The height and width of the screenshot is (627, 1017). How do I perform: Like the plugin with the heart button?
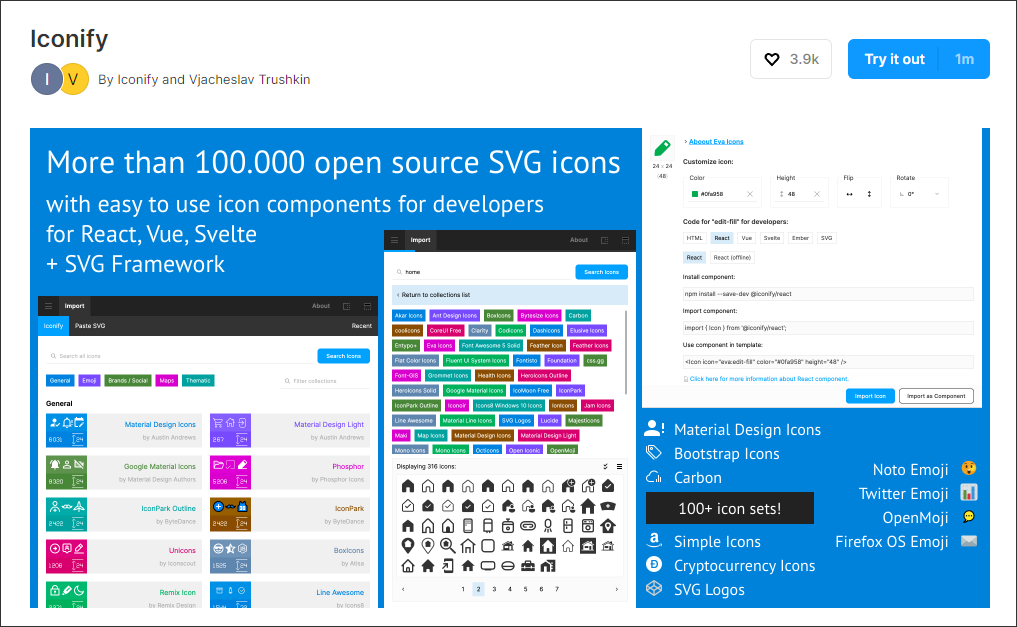point(791,59)
